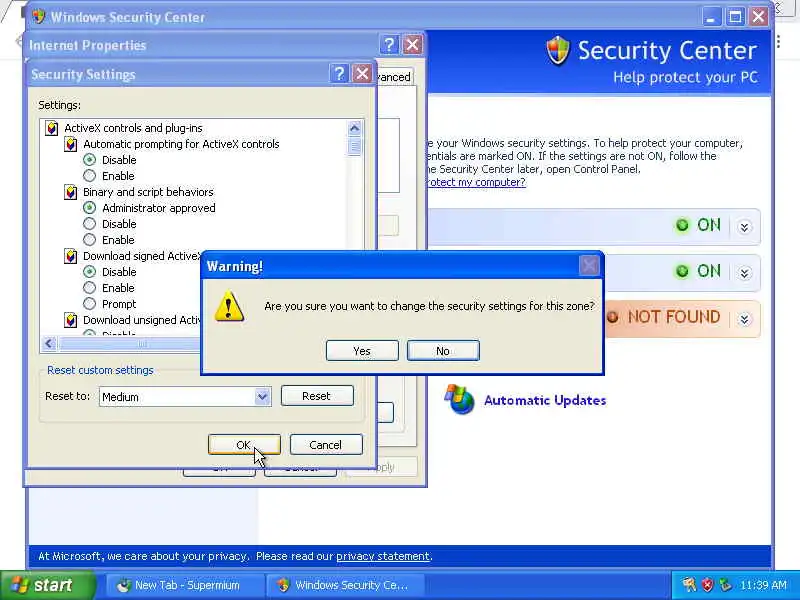Click the red security shield tray icon
Screen dimensions: 800x600
tap(707, 585)
